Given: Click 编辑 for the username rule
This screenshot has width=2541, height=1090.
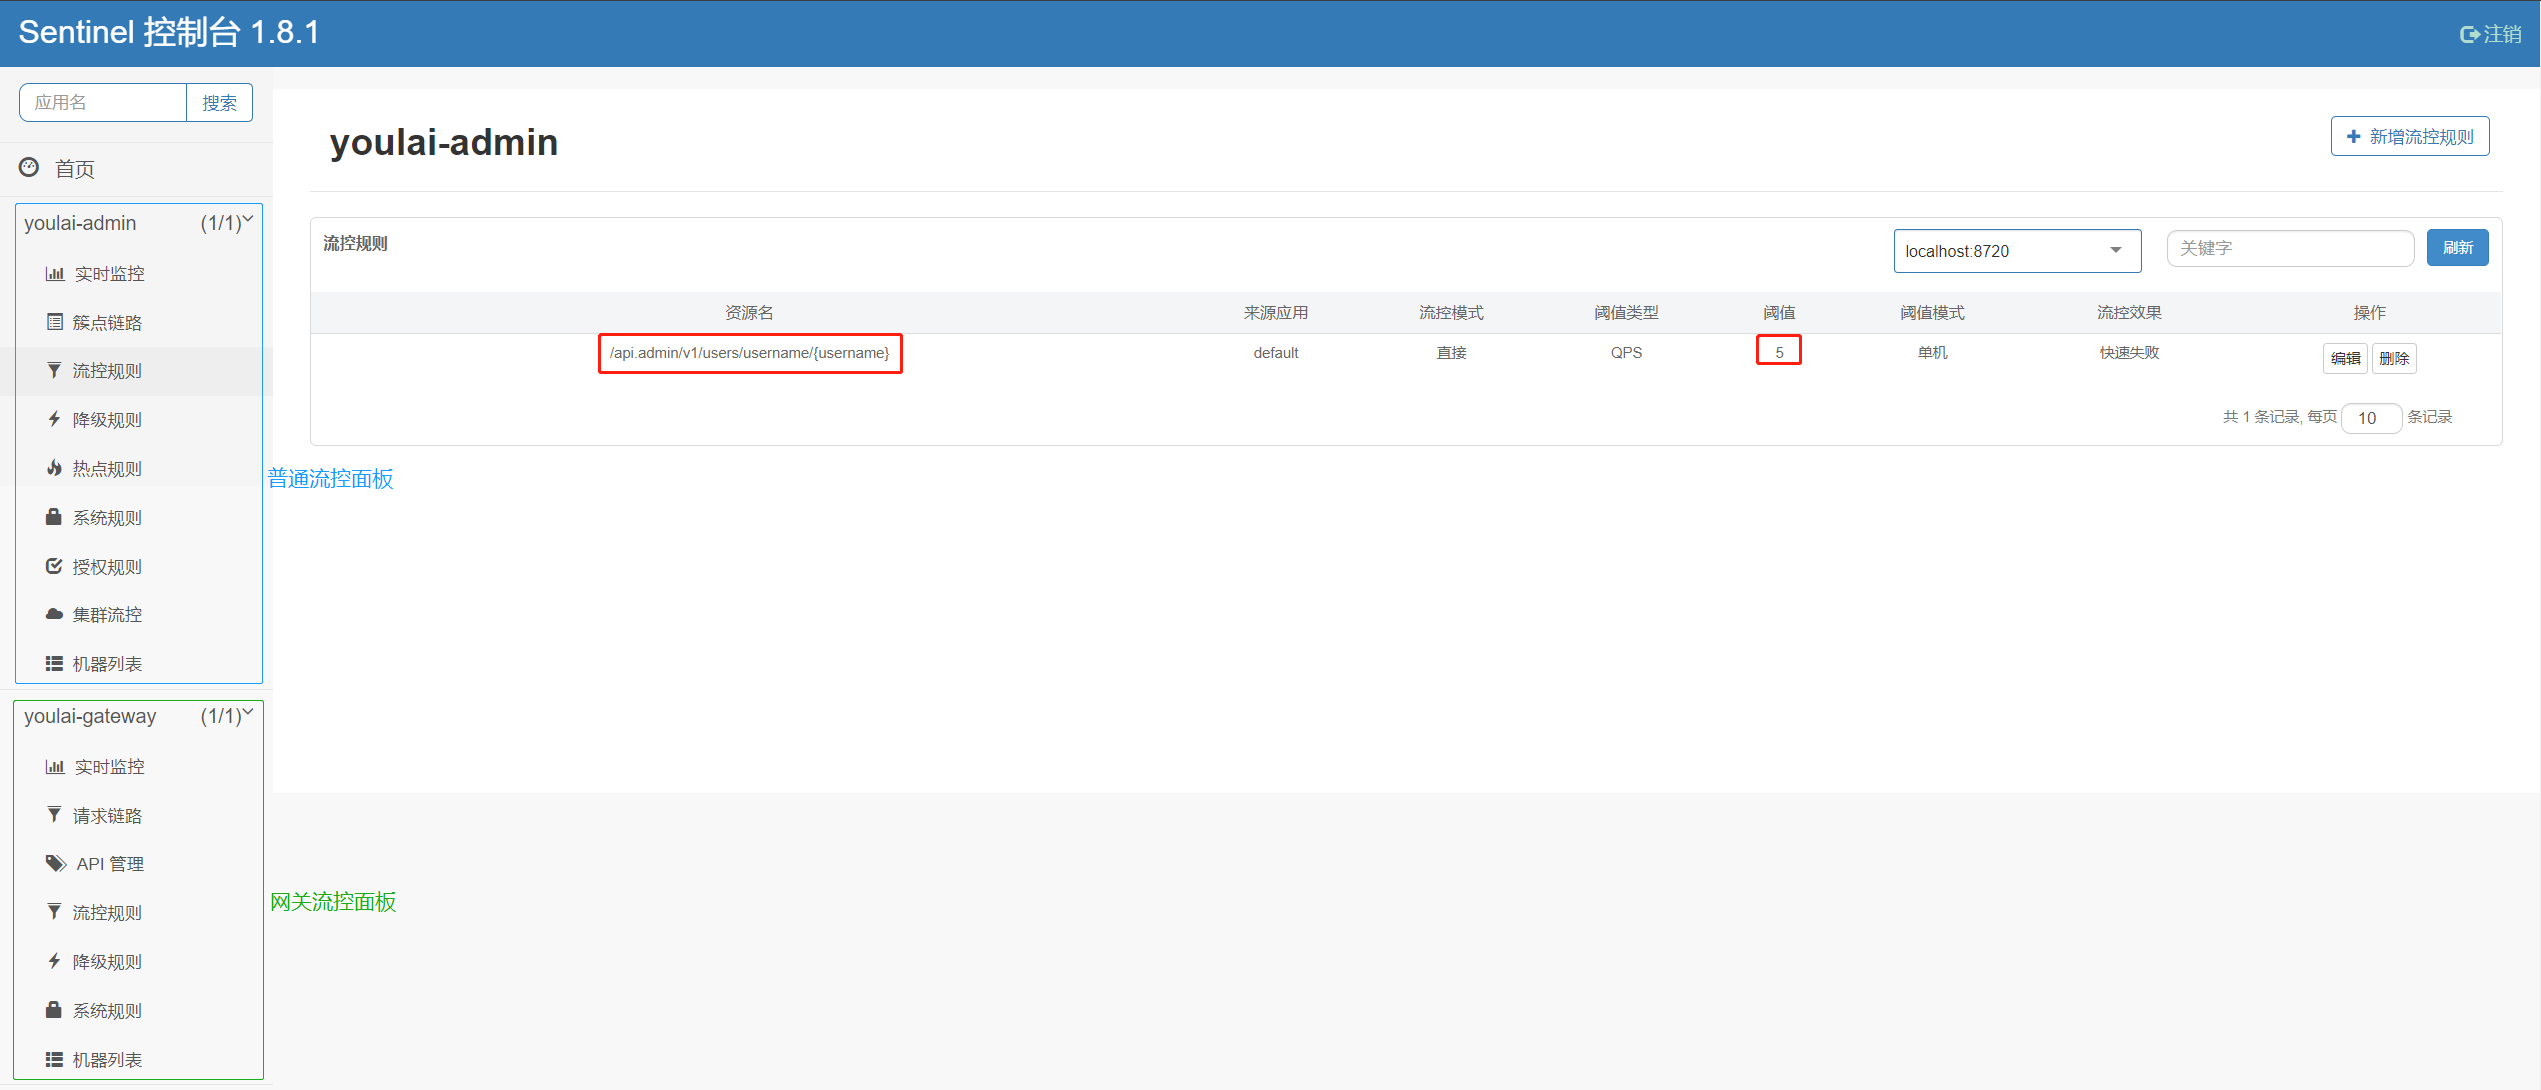Looking at the screenshot, I should (2344, 358).
